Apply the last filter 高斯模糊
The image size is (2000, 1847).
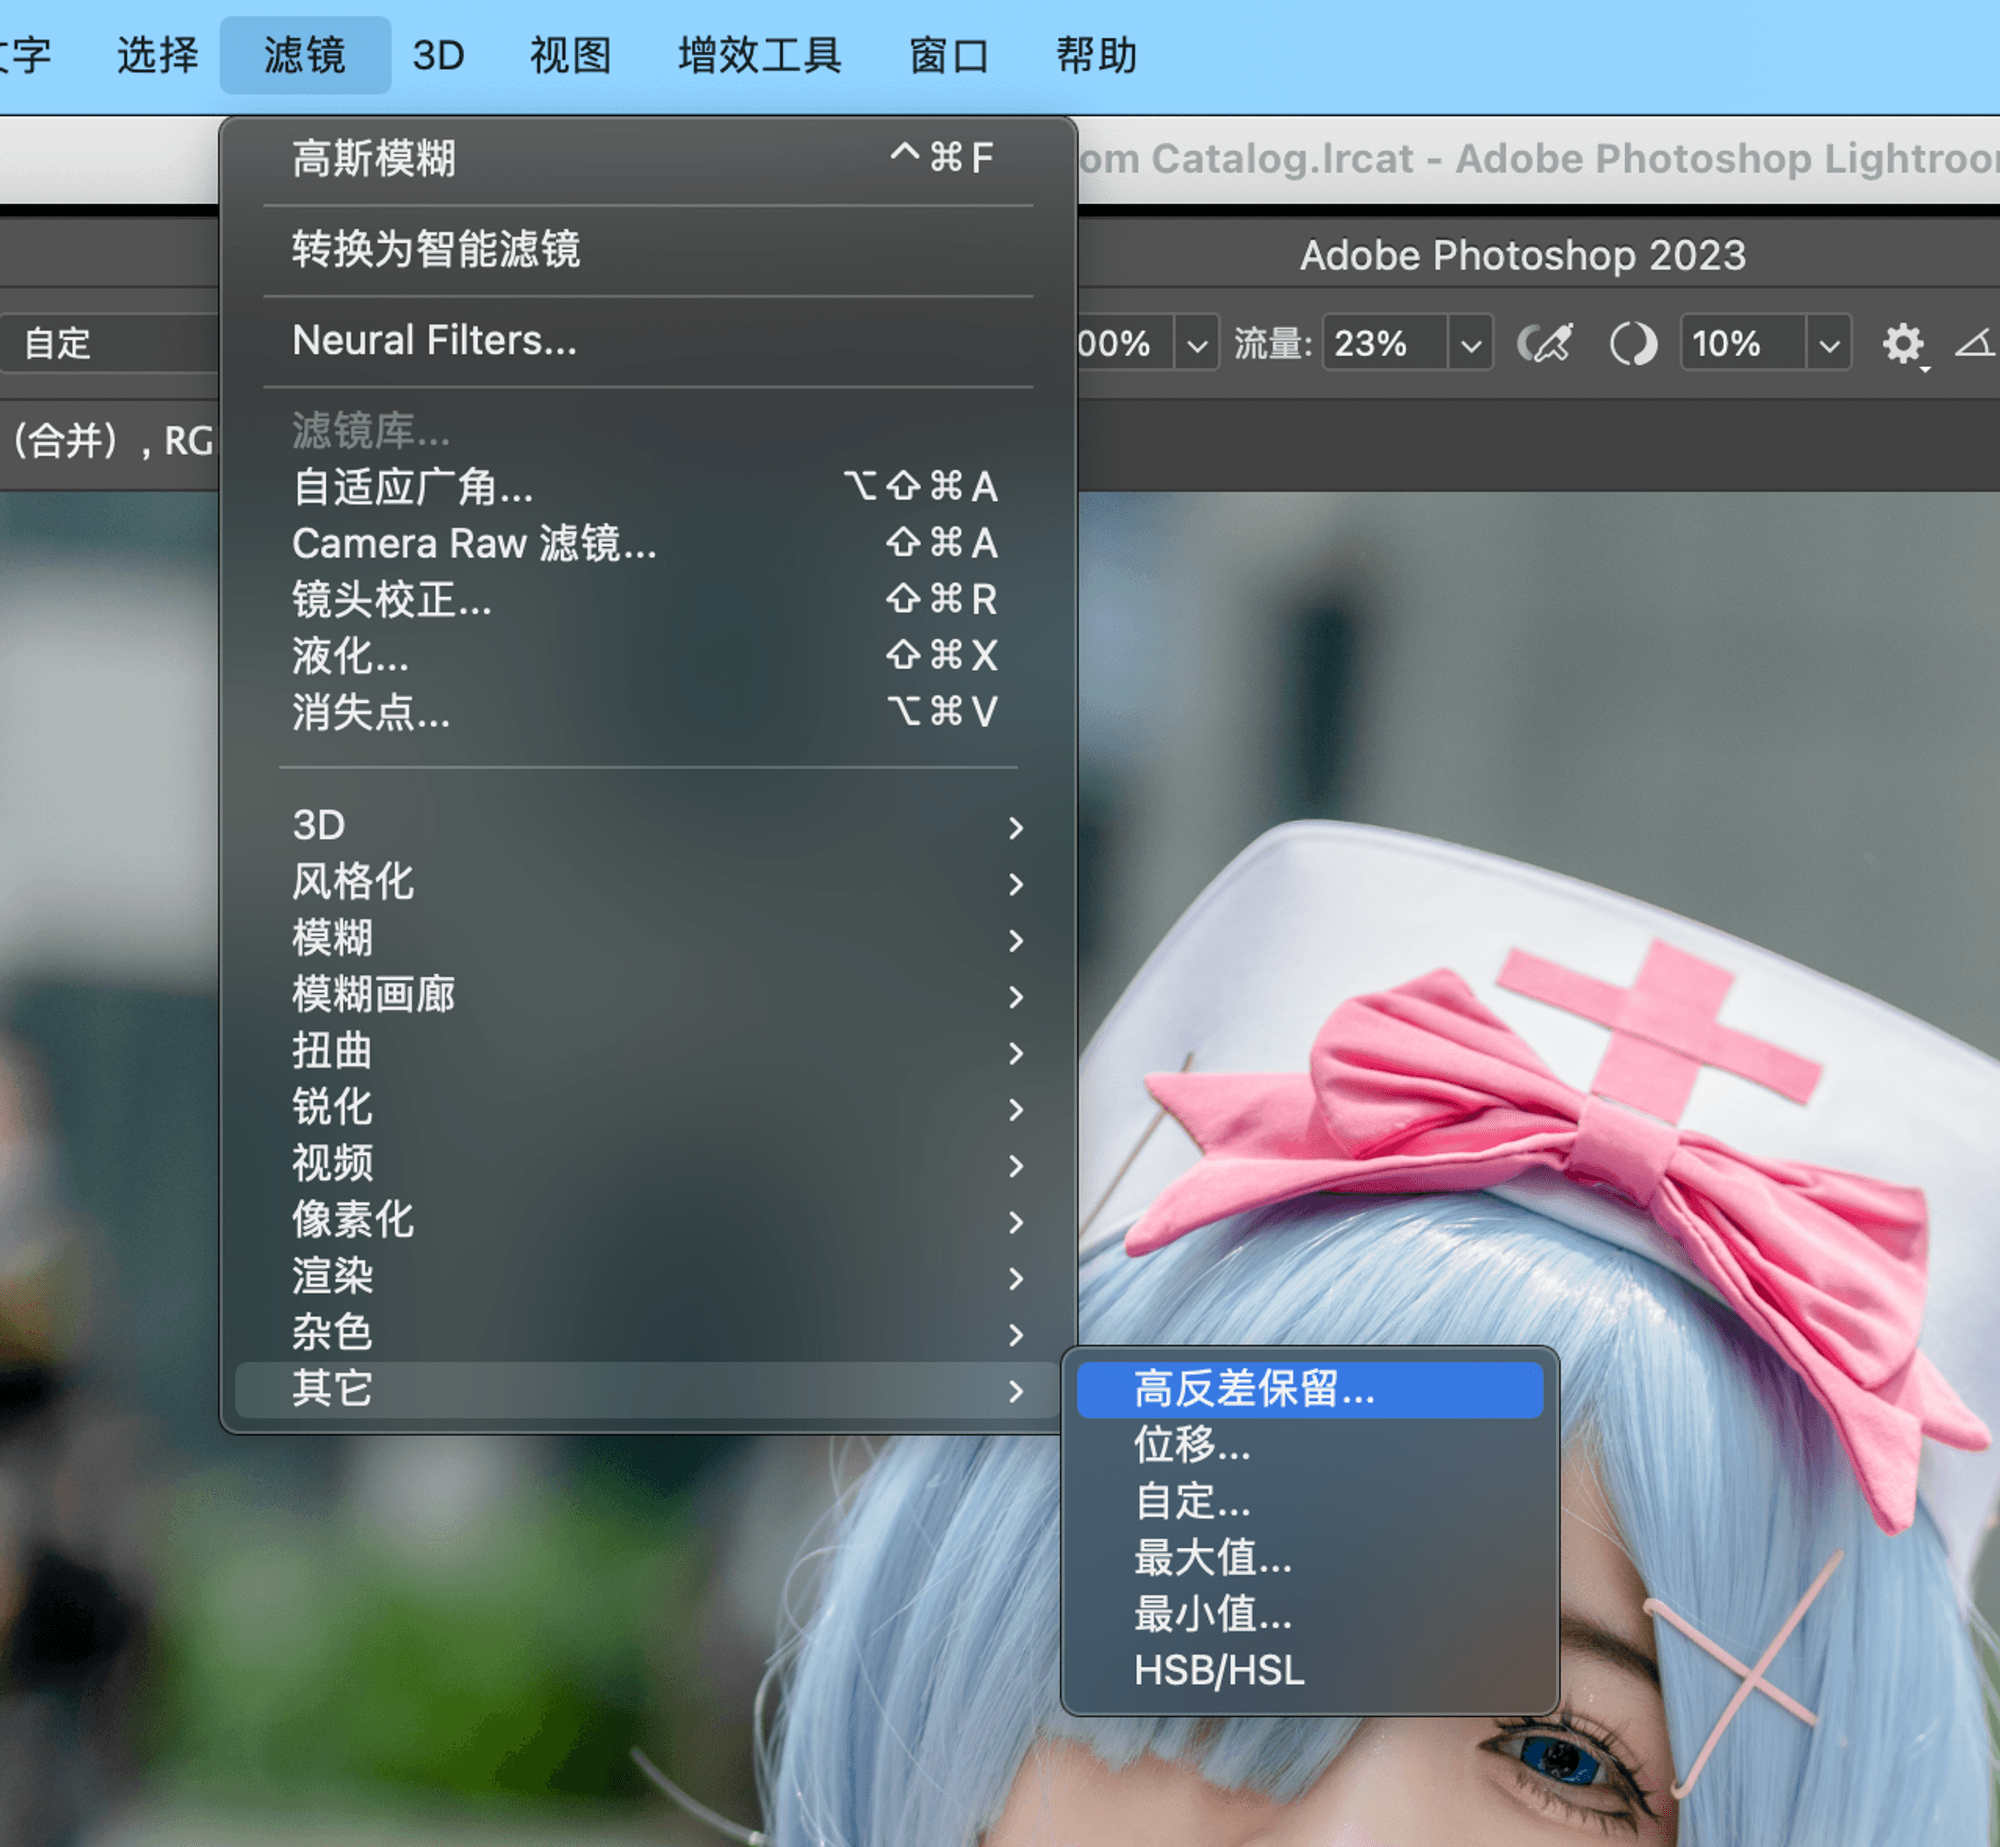(647, 158)
